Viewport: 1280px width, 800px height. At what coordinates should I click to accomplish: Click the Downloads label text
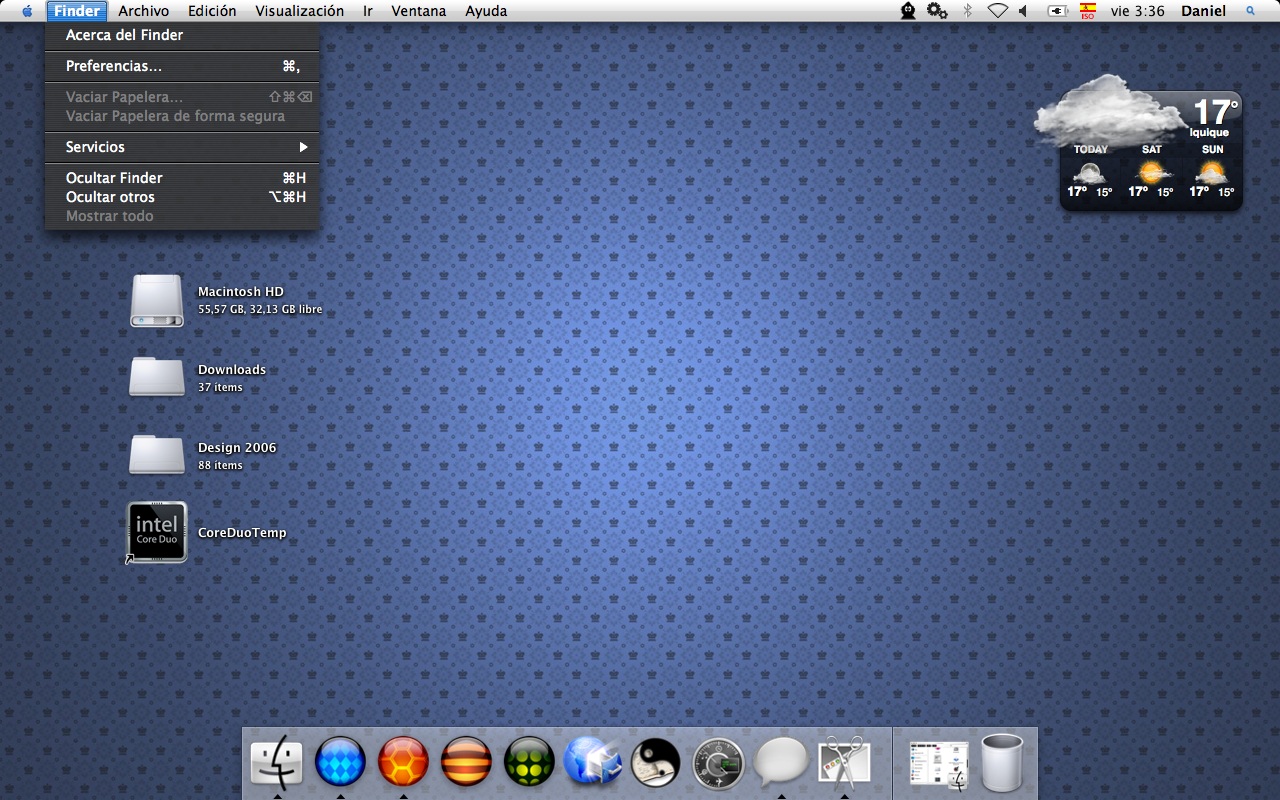point(232,370)
